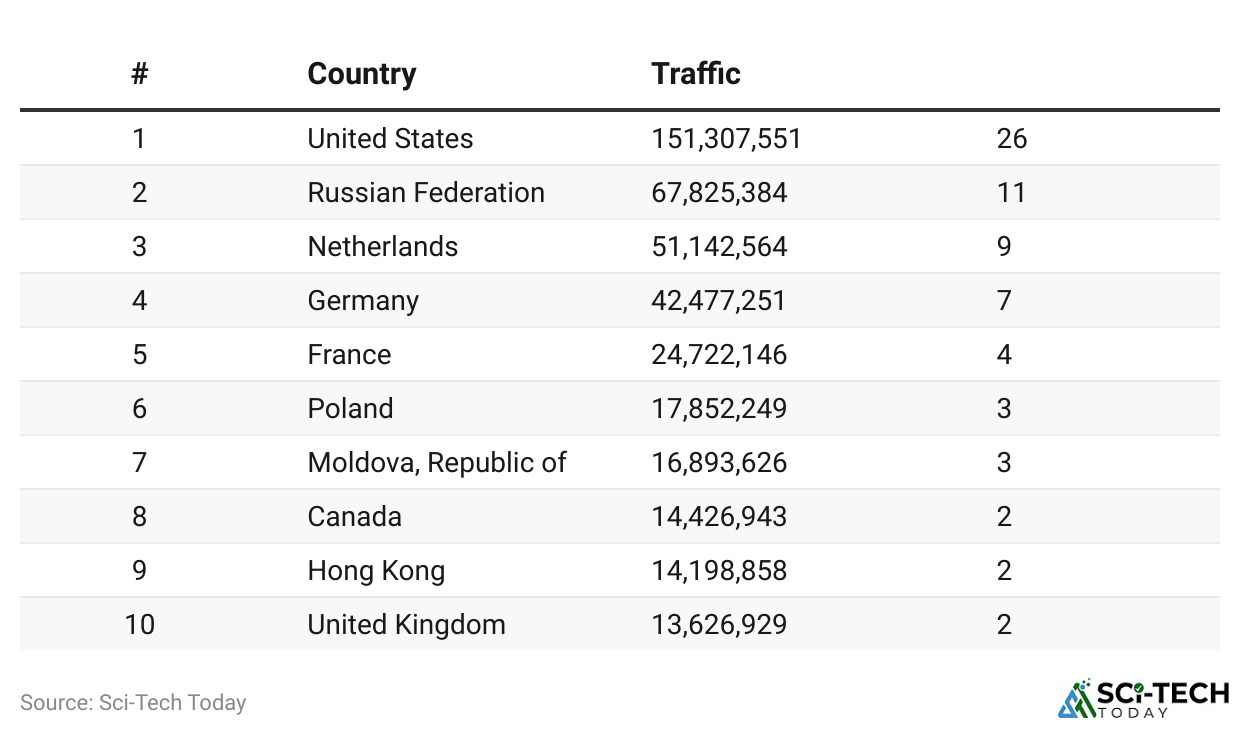
Task: Click the Sci-Tech Today logo icon
Action: 1076,698
